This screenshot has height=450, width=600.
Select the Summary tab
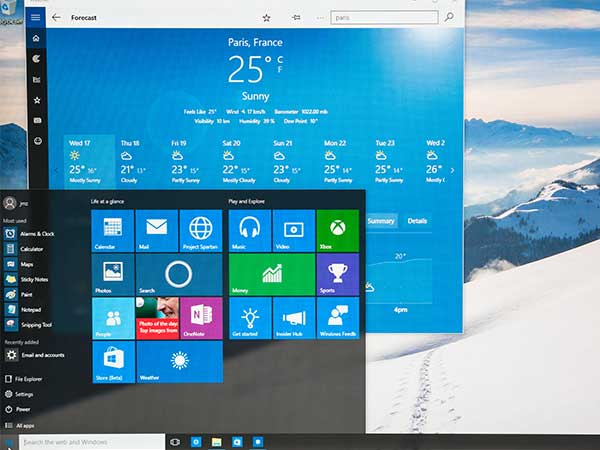click(x=382, y=220)
